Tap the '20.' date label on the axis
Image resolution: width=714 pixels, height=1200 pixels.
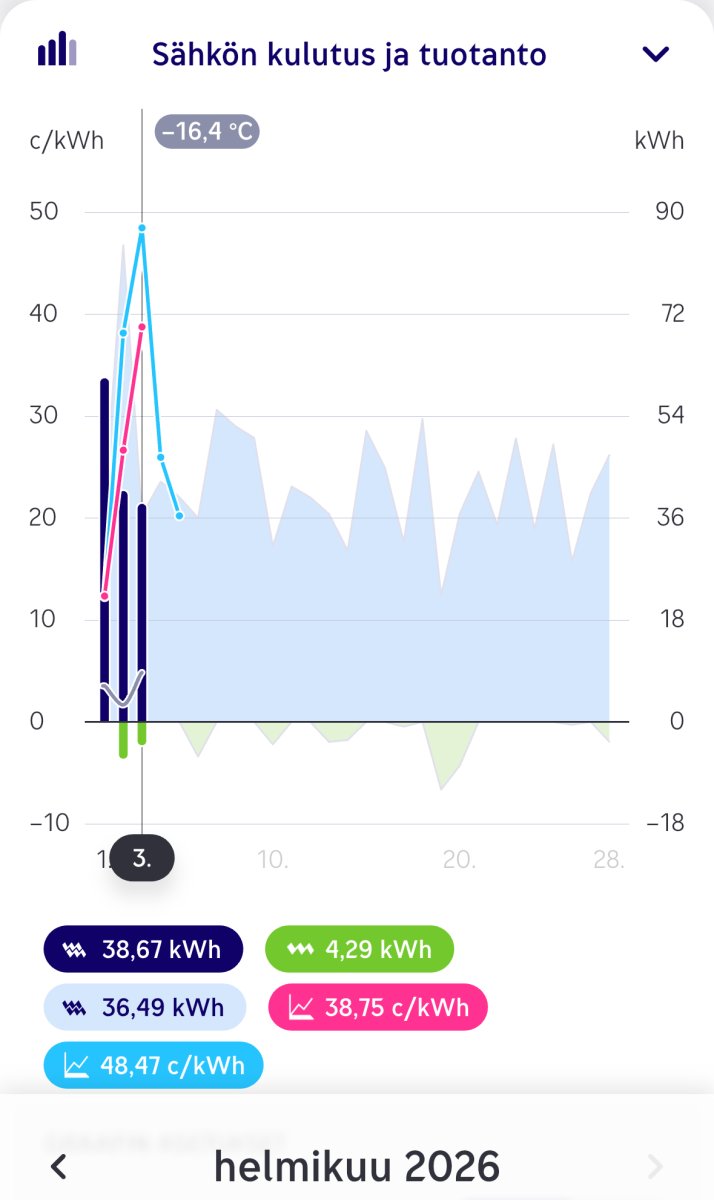(459, 859)
